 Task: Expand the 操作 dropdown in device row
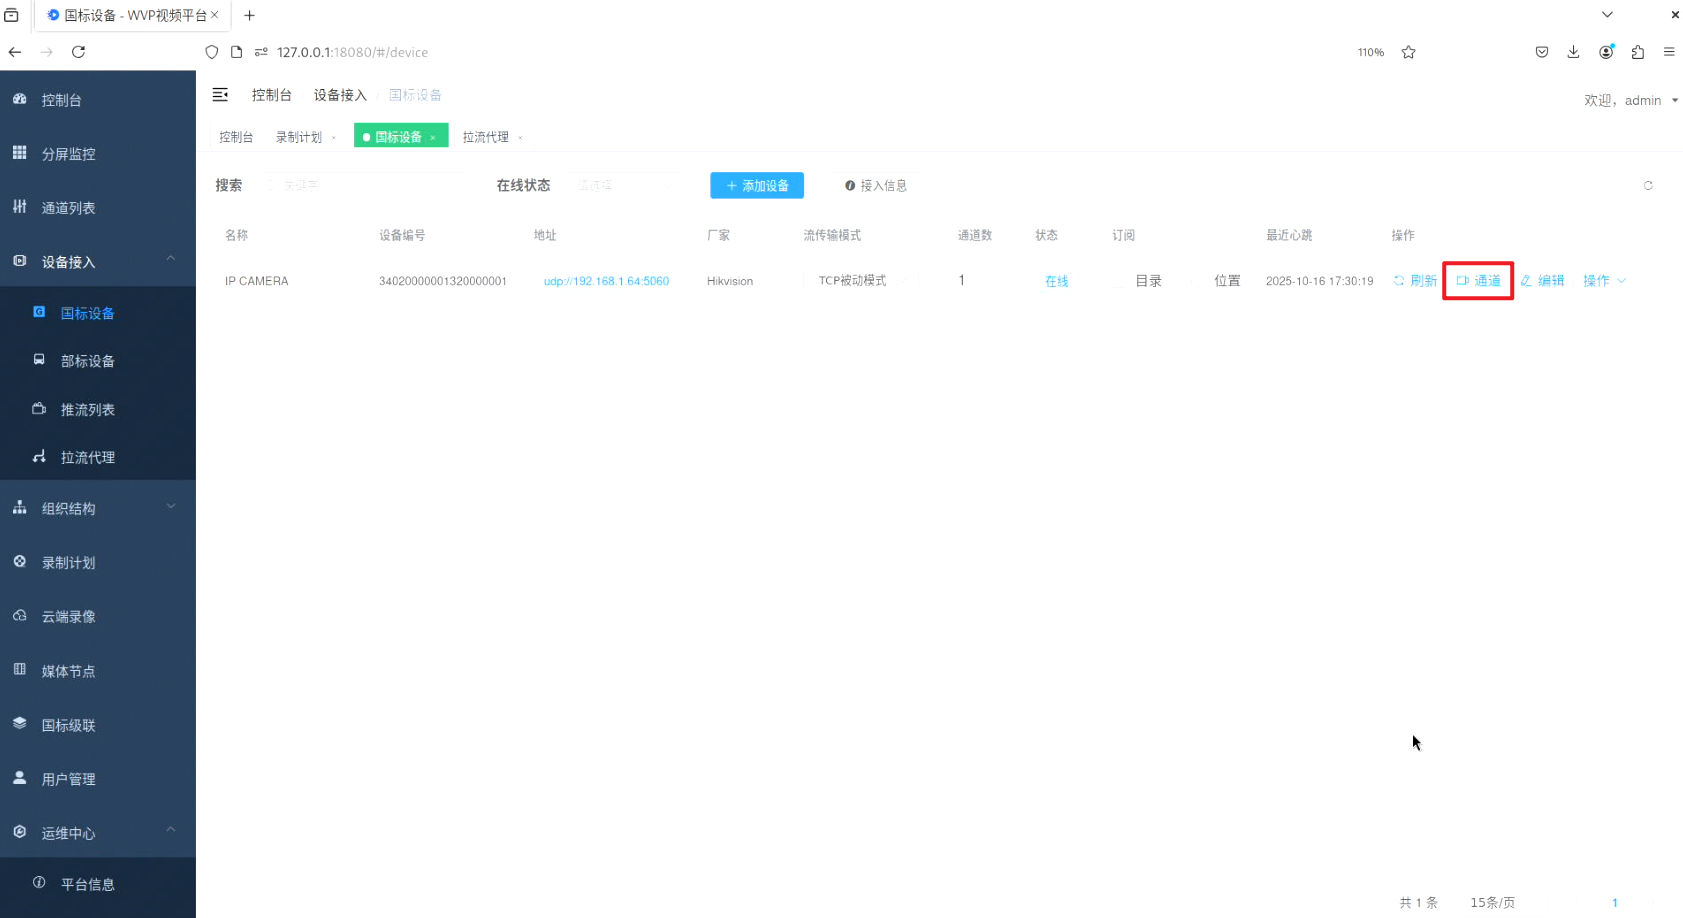1604,281
